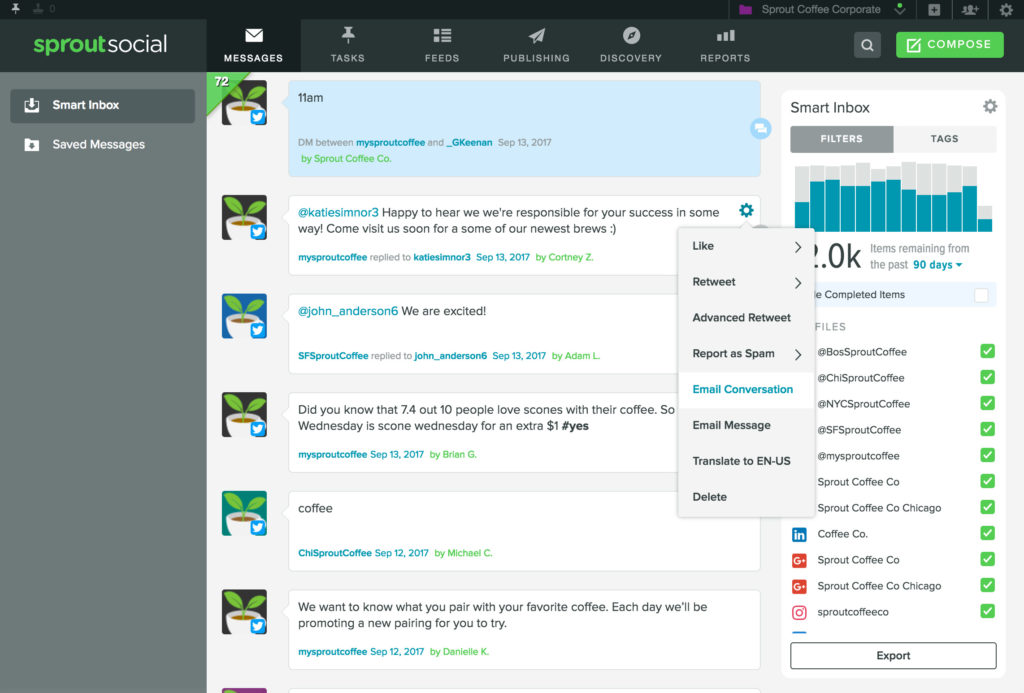Open Smart Inbox settings gear

(989, 107)
